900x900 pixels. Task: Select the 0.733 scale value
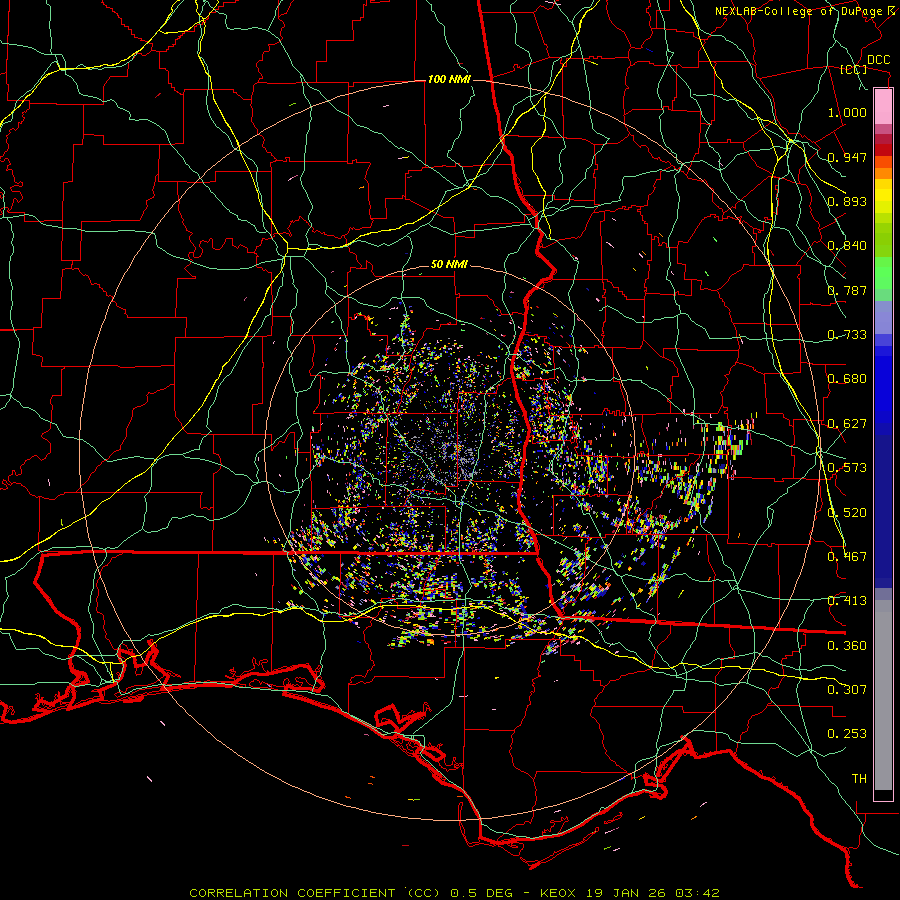click(x=847, y=335)
